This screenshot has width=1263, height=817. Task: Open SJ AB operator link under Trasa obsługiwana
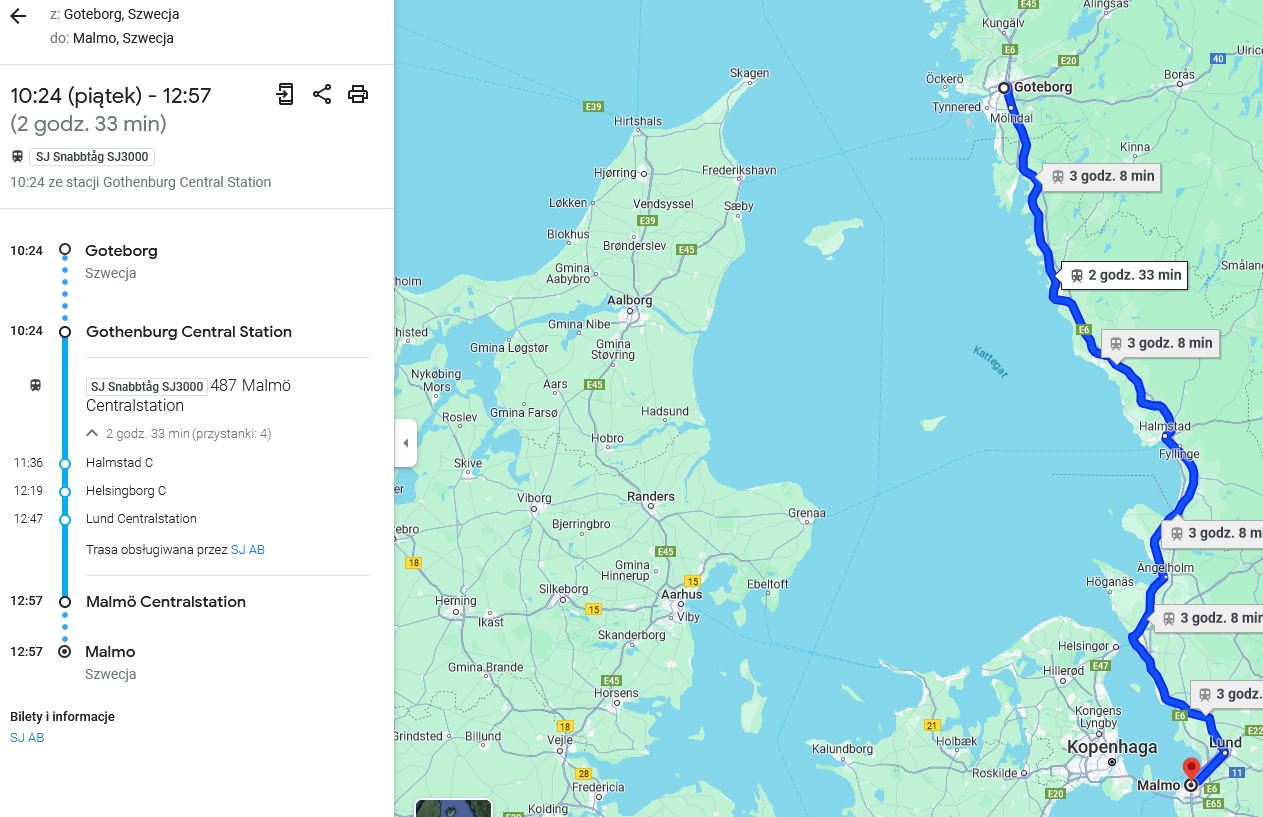point(248,549)
